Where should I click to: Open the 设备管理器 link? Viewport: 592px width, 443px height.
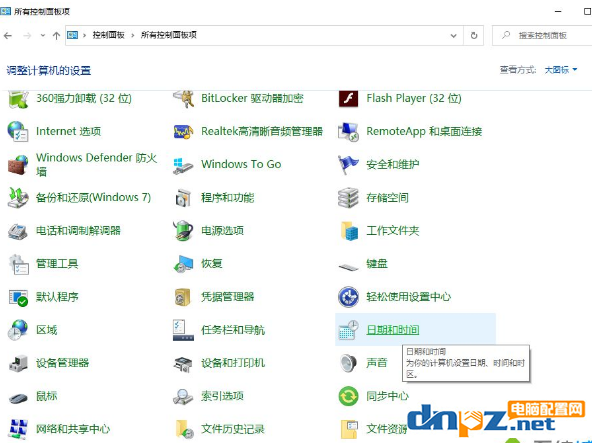click(63, 363)
